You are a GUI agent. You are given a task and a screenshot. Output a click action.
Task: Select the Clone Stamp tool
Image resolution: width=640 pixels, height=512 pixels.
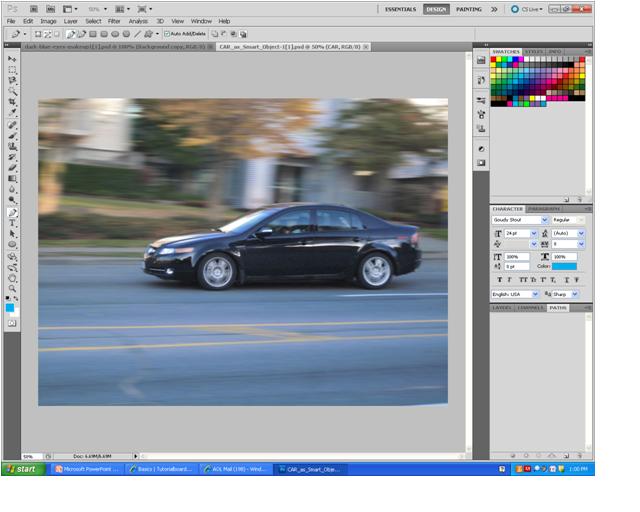(x=12, y=146)
